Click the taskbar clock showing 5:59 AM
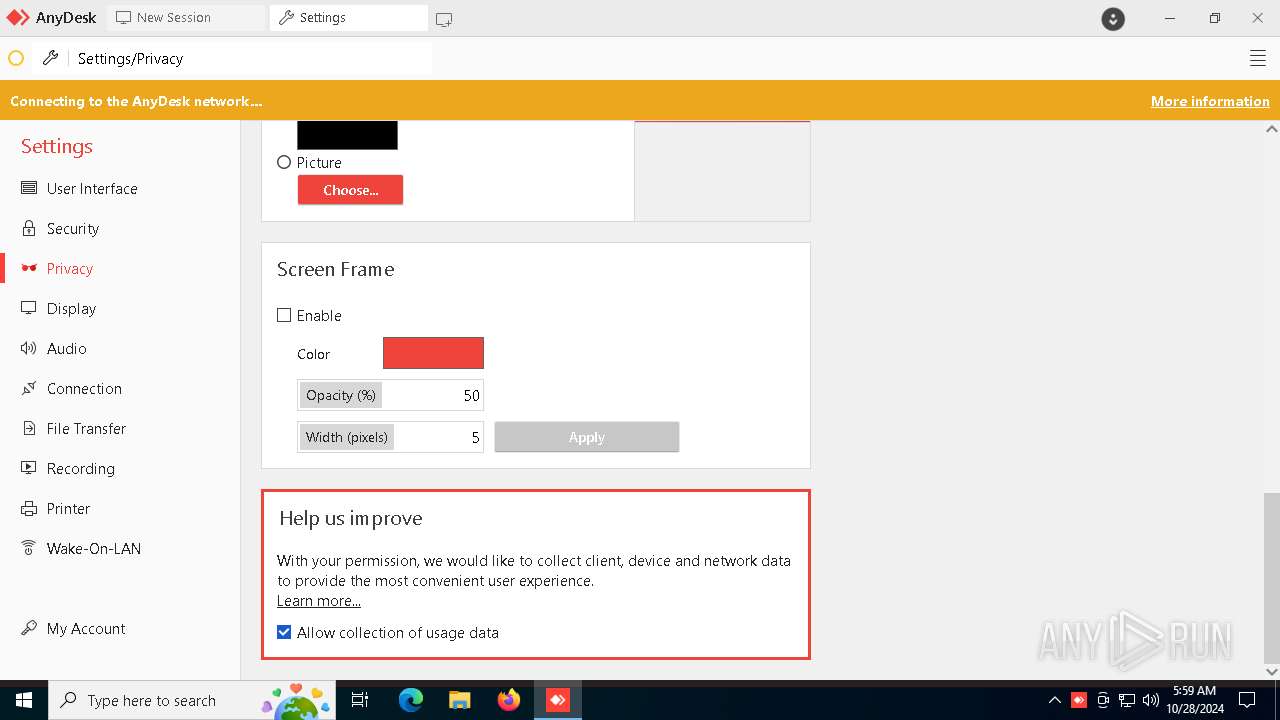This screenshot has height=720, width=1280. point(1194,700)
